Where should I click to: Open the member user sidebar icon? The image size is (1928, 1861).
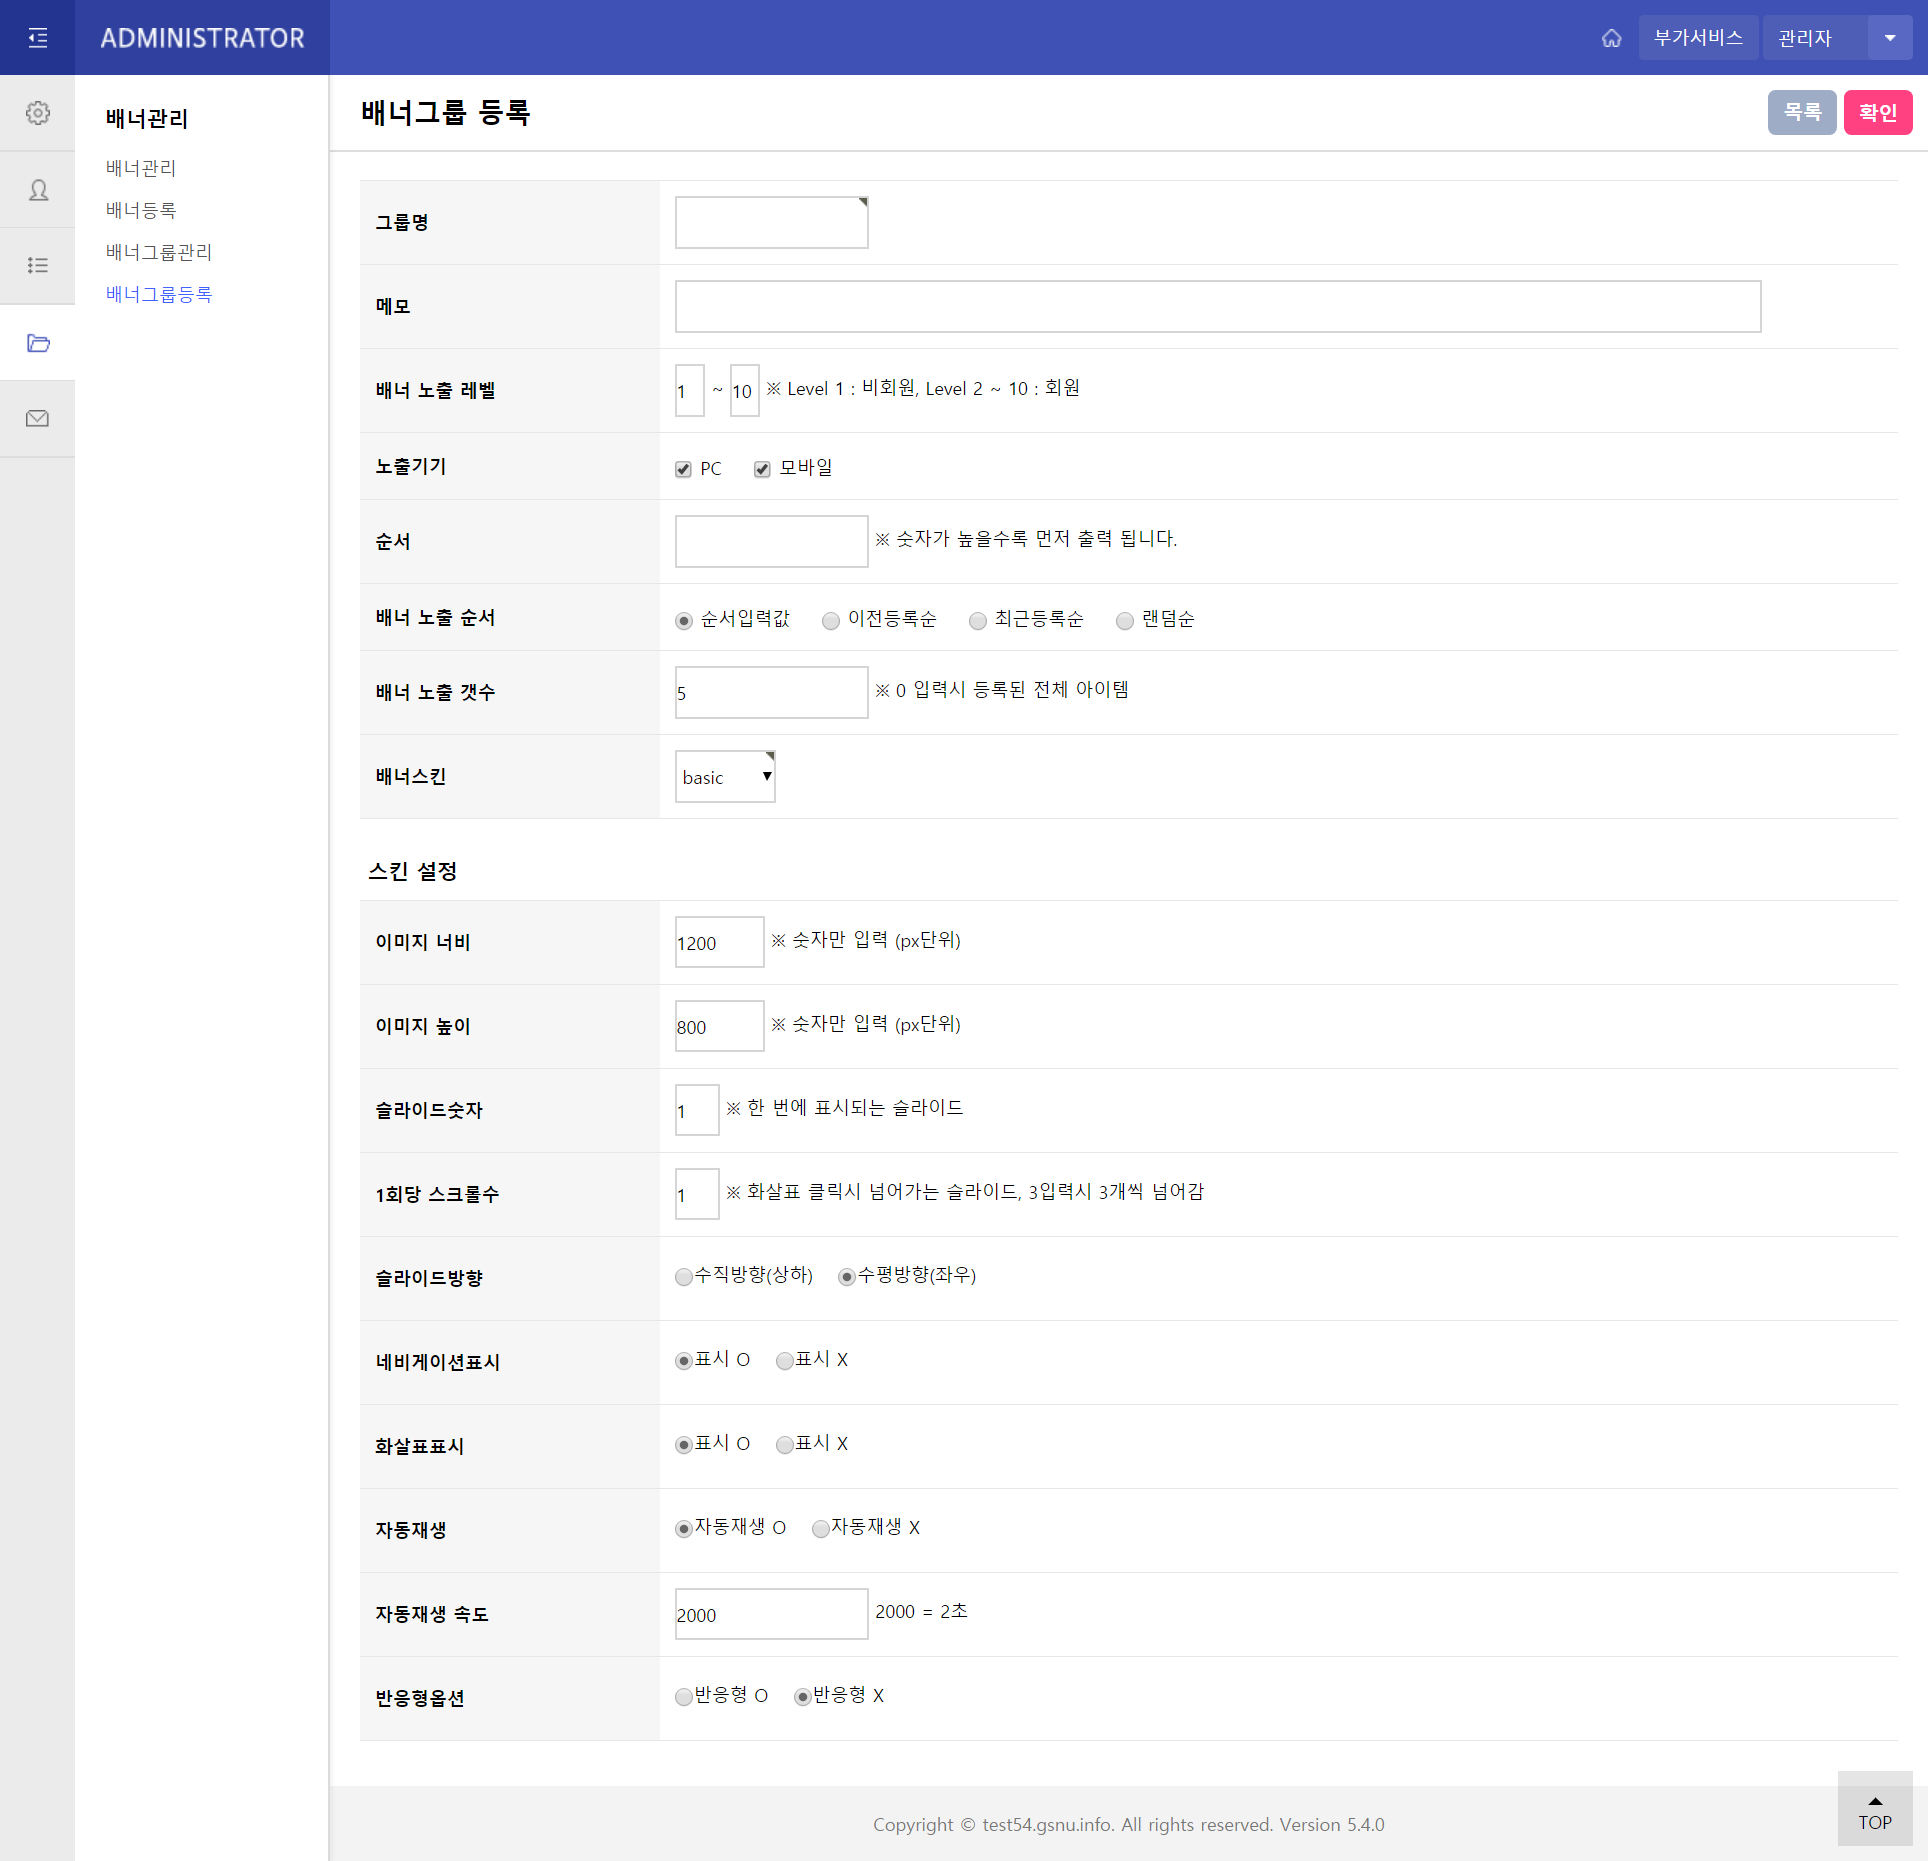[37, 190]
